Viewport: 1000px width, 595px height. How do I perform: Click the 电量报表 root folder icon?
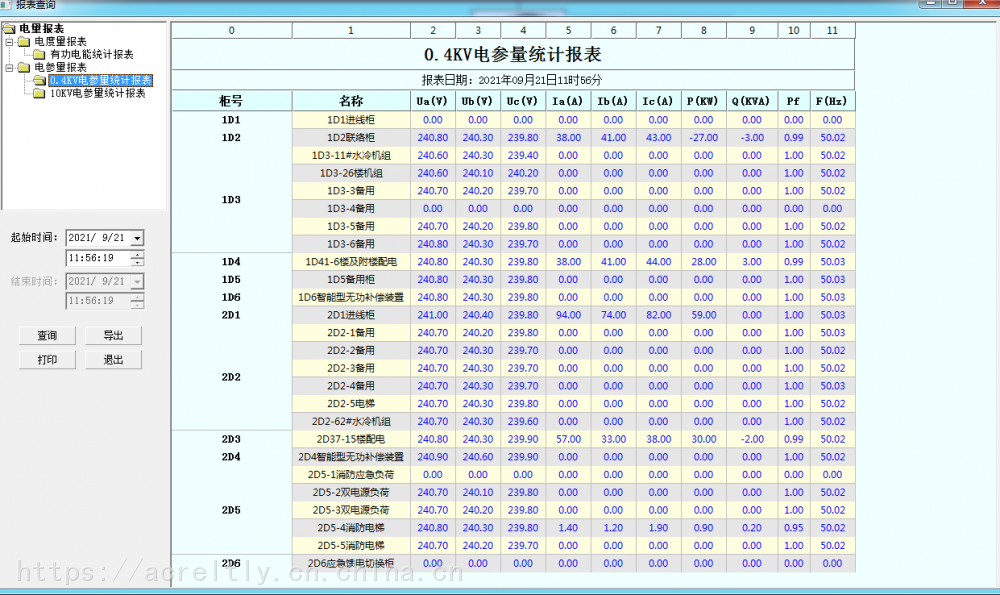point(9,29)
